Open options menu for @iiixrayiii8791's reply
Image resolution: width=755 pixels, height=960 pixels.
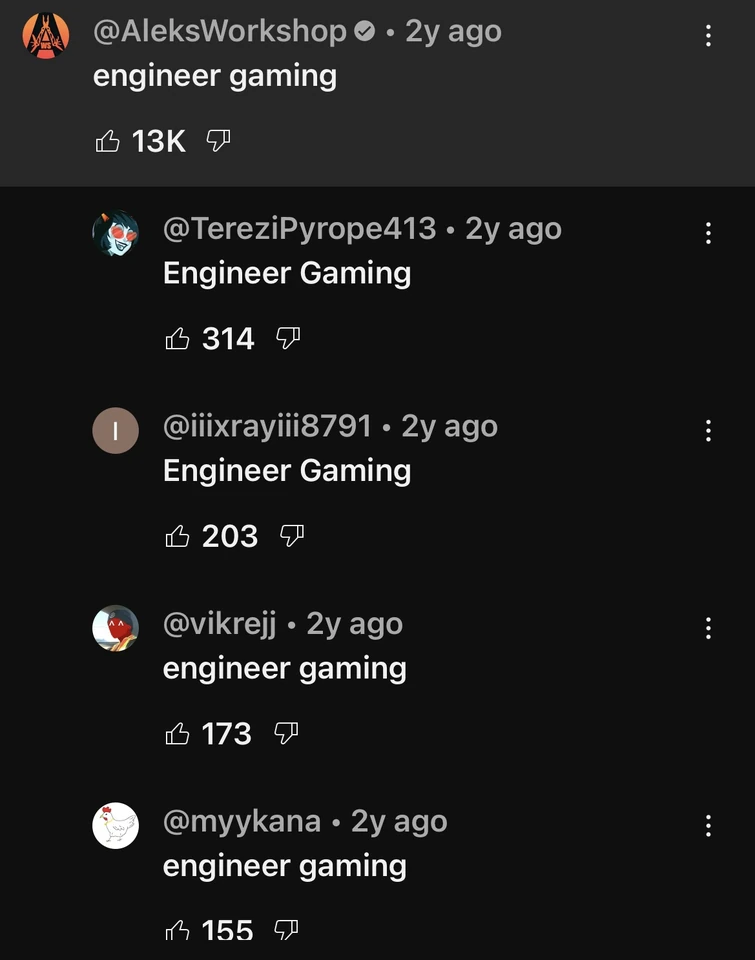(x=708, y=429)
